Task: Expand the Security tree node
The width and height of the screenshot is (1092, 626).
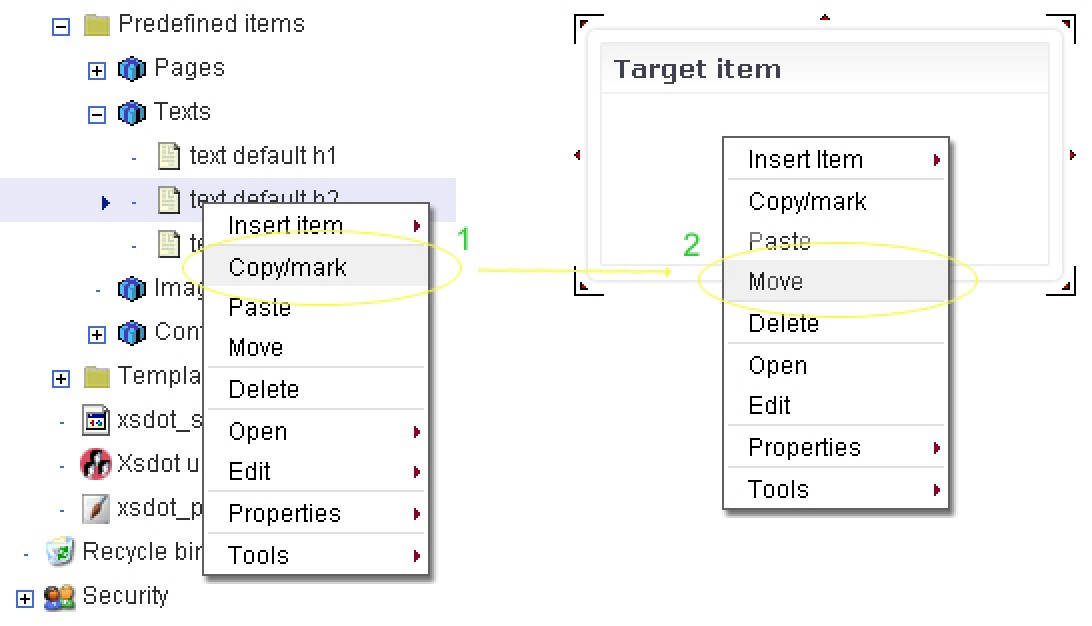Action: tap(25, 599)
